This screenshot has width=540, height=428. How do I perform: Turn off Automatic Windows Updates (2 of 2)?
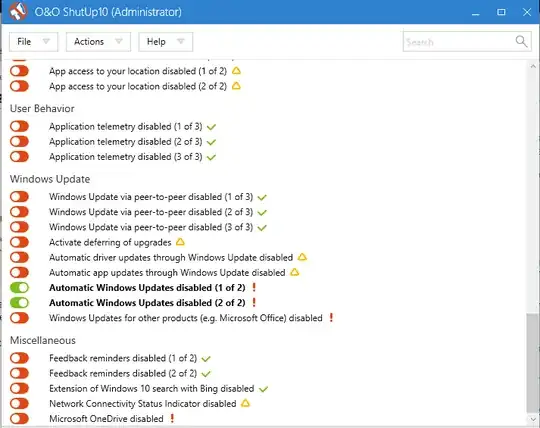pos(19,303)
